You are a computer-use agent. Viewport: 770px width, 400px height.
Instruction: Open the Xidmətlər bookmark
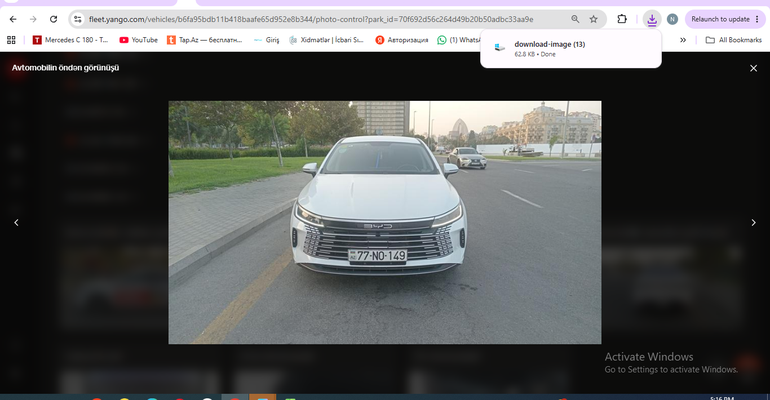tap(327, 40)
